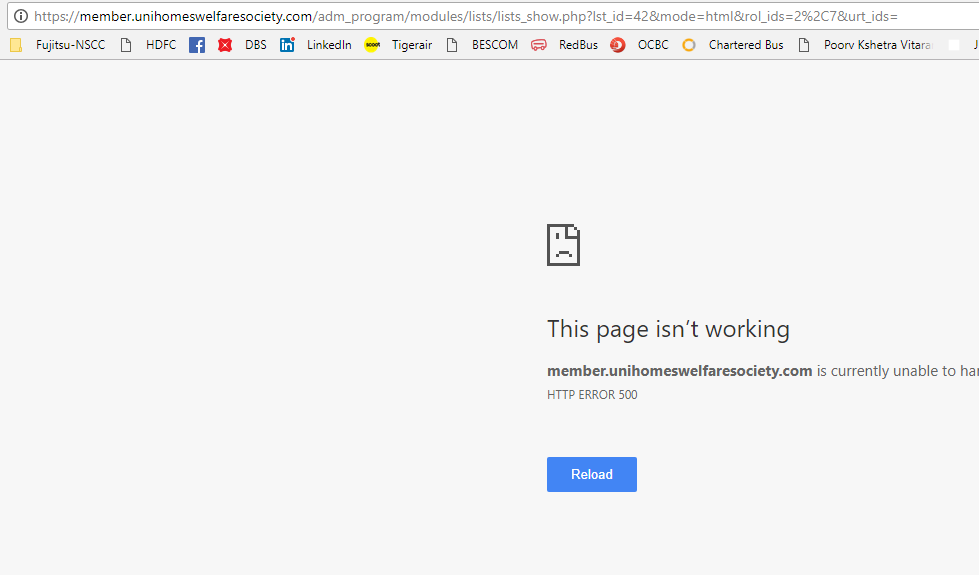Screen dimensions: 979x575
Task: Click the 'This page isn't working' heading
Action: 668,329
